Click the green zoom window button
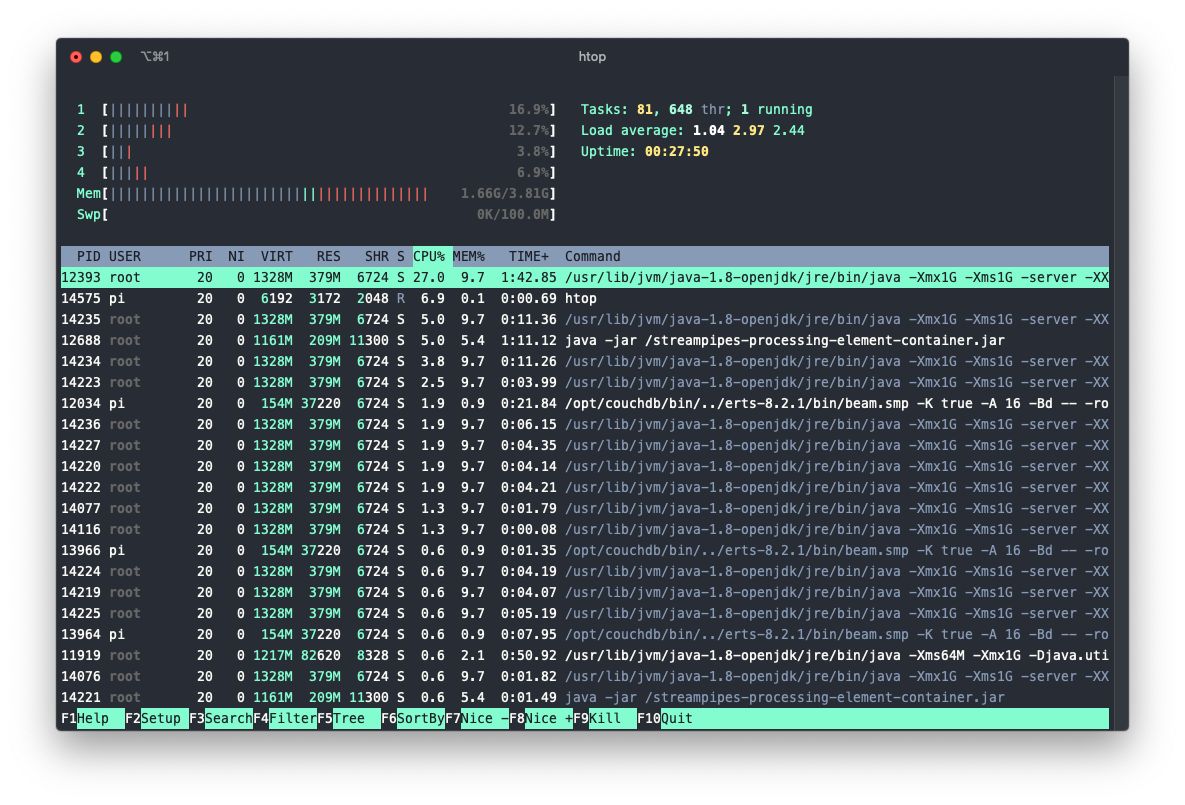This screenshot has width=1185, height=805. [116, 57]
